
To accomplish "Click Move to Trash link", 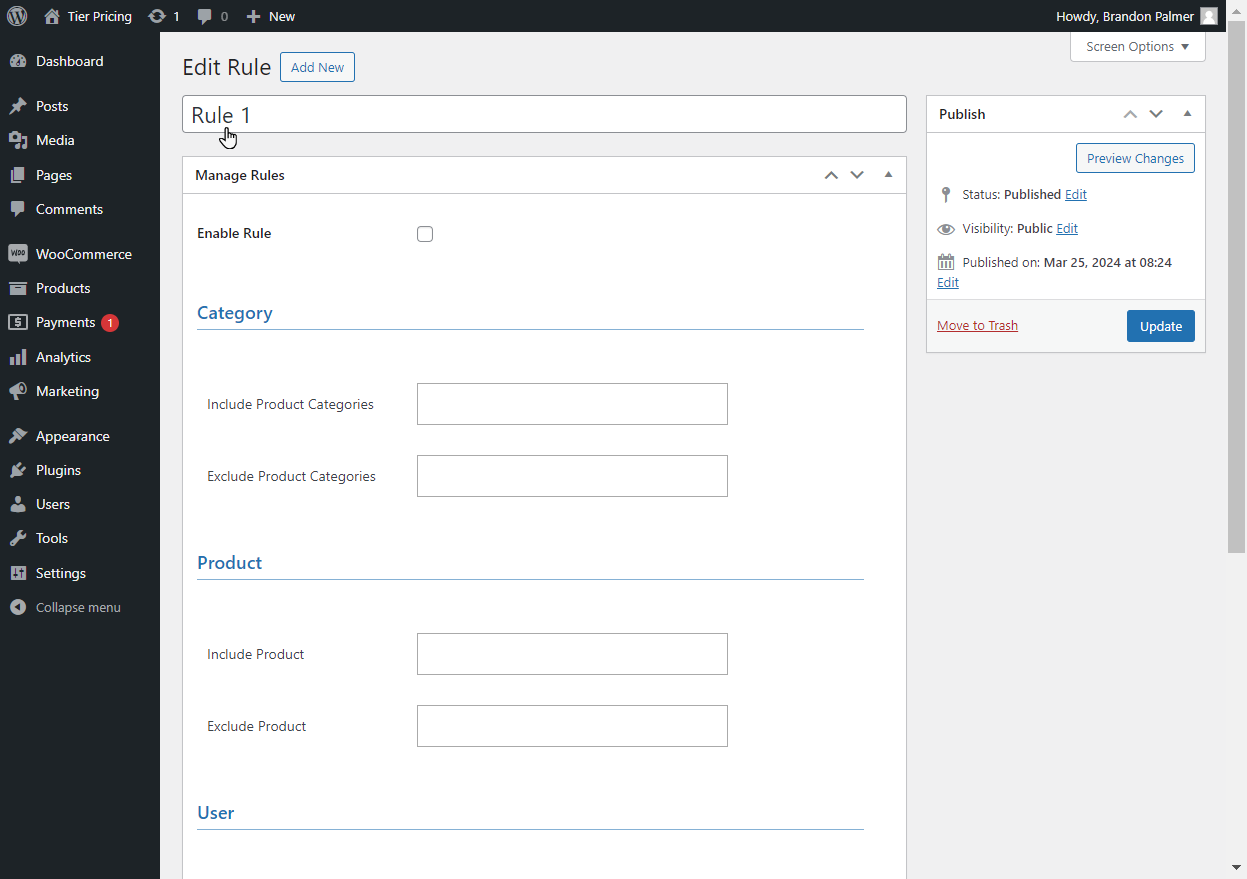I will (977, 325).
